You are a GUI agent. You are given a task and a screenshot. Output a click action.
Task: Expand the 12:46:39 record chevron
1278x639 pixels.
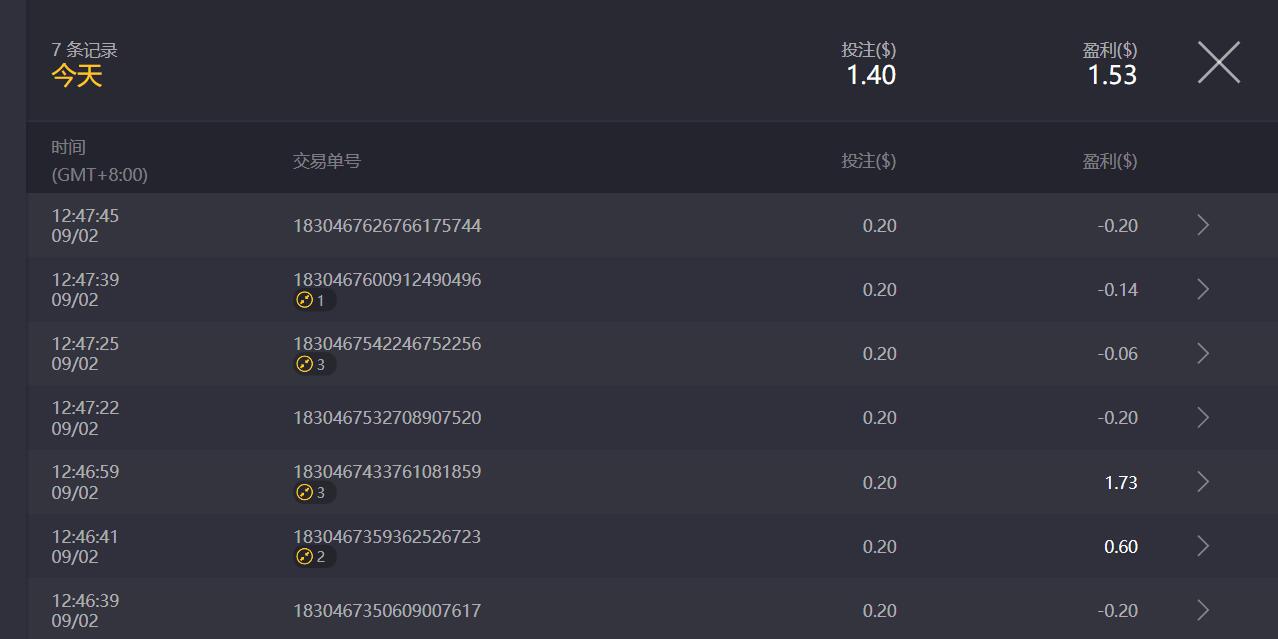coord(1203,610)
